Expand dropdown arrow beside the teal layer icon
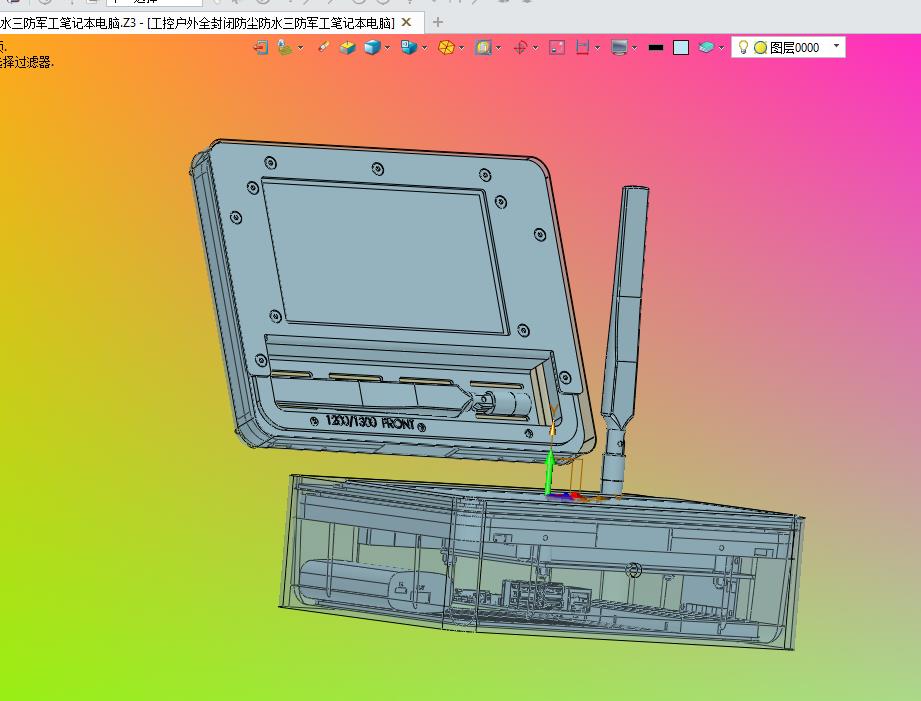The width and height of the screenshot is (921, 701). click(x=721, y=48)
